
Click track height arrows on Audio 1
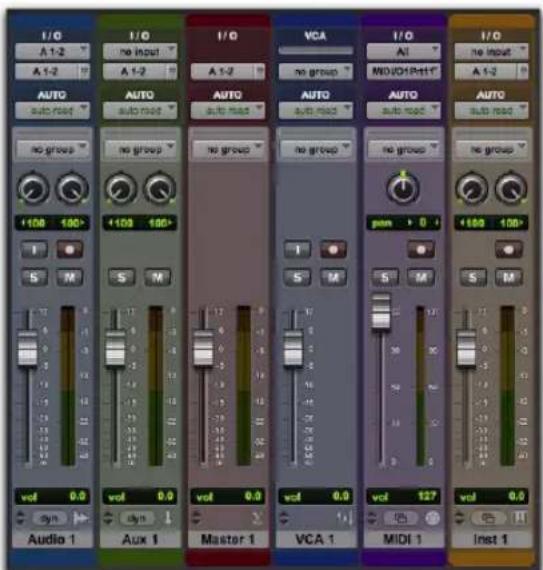(x=21, y=518)
